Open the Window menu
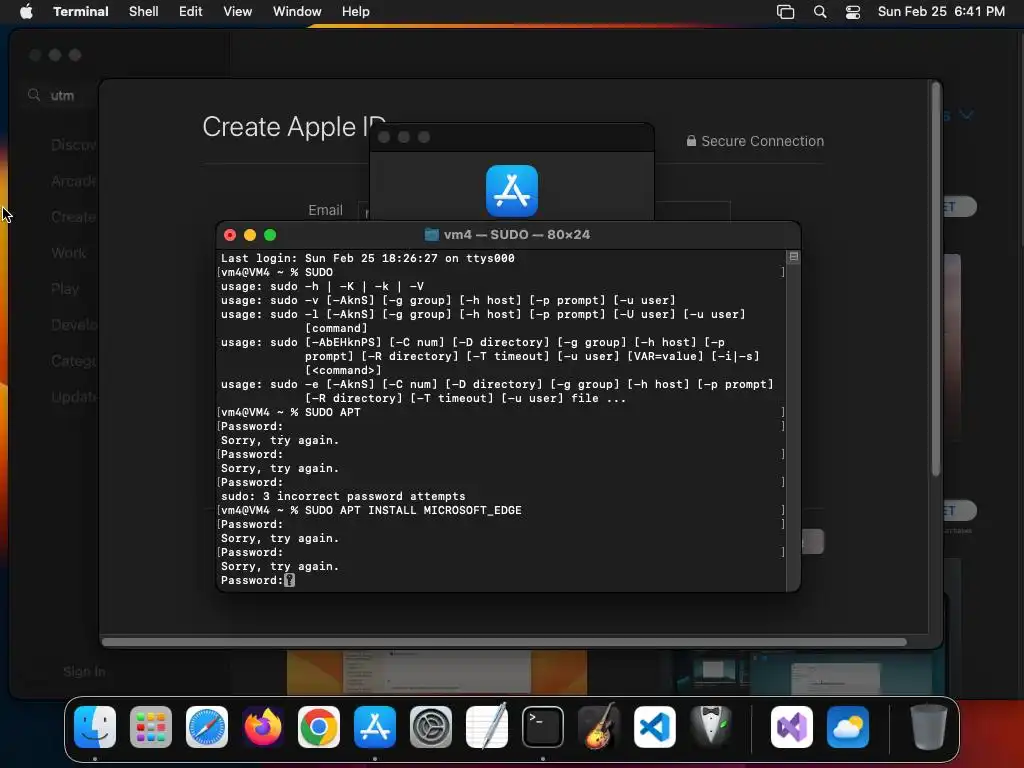 tap(297, 12)
